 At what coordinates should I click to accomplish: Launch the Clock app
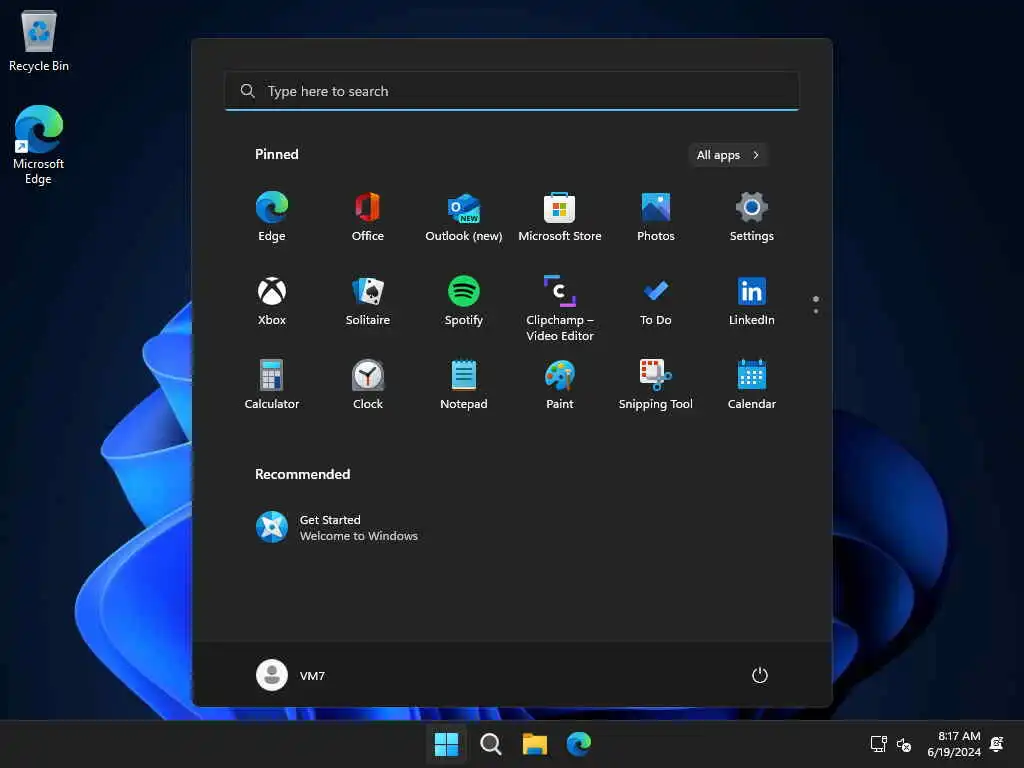pos(368,385)
